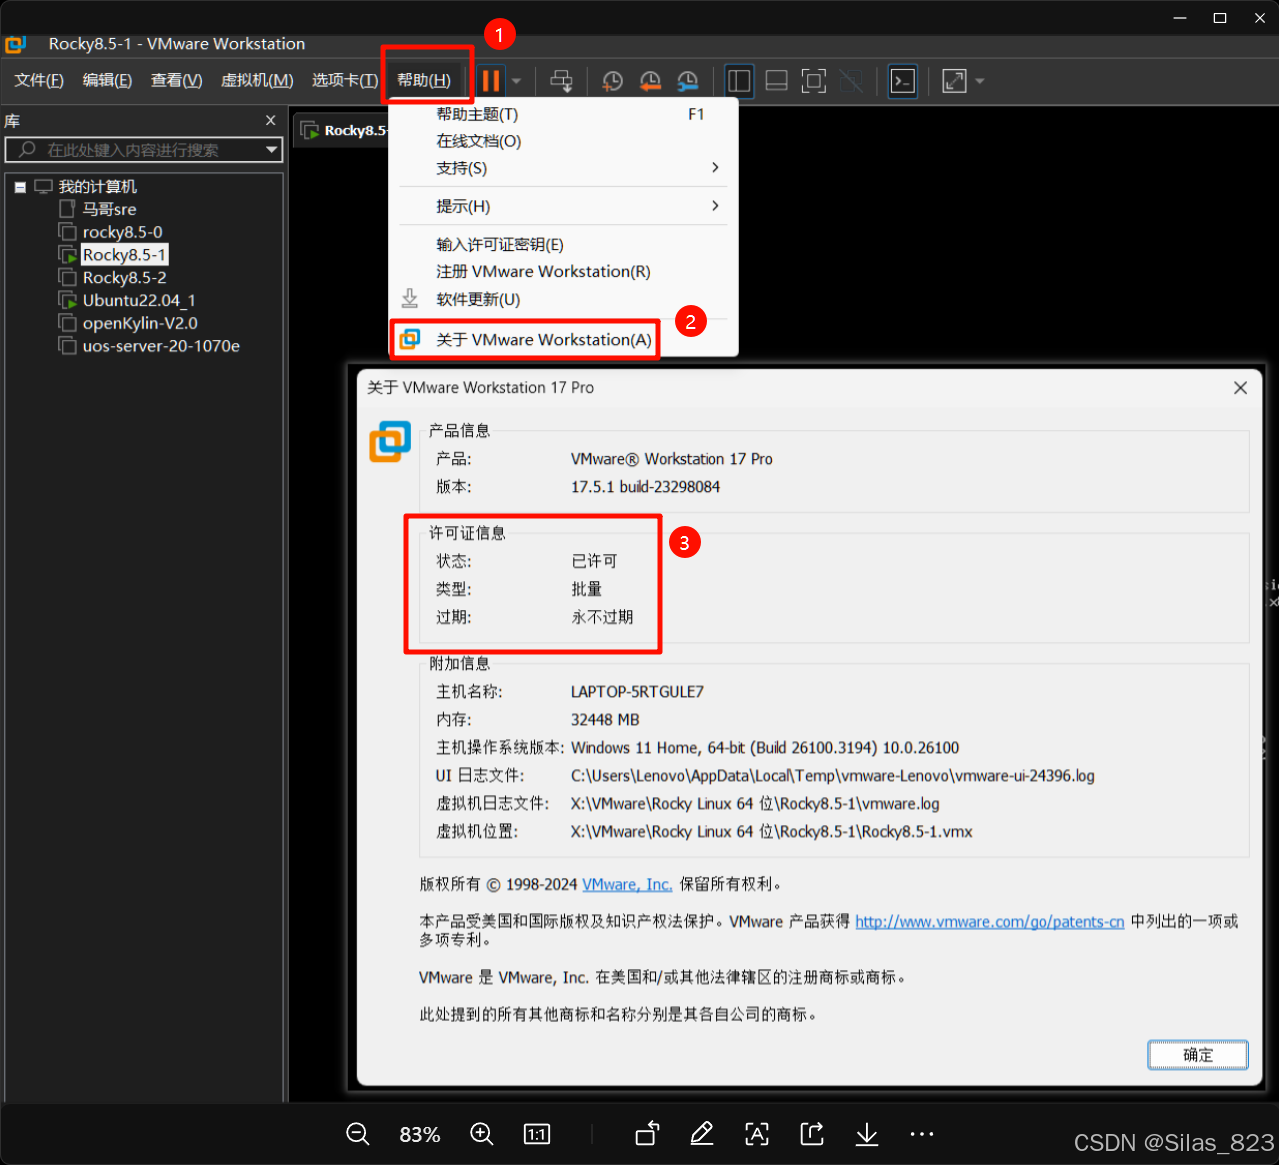This screenshot has height=1165, width=1279.
Task: Click the pencil edit icon
Action: [702, 1133]
